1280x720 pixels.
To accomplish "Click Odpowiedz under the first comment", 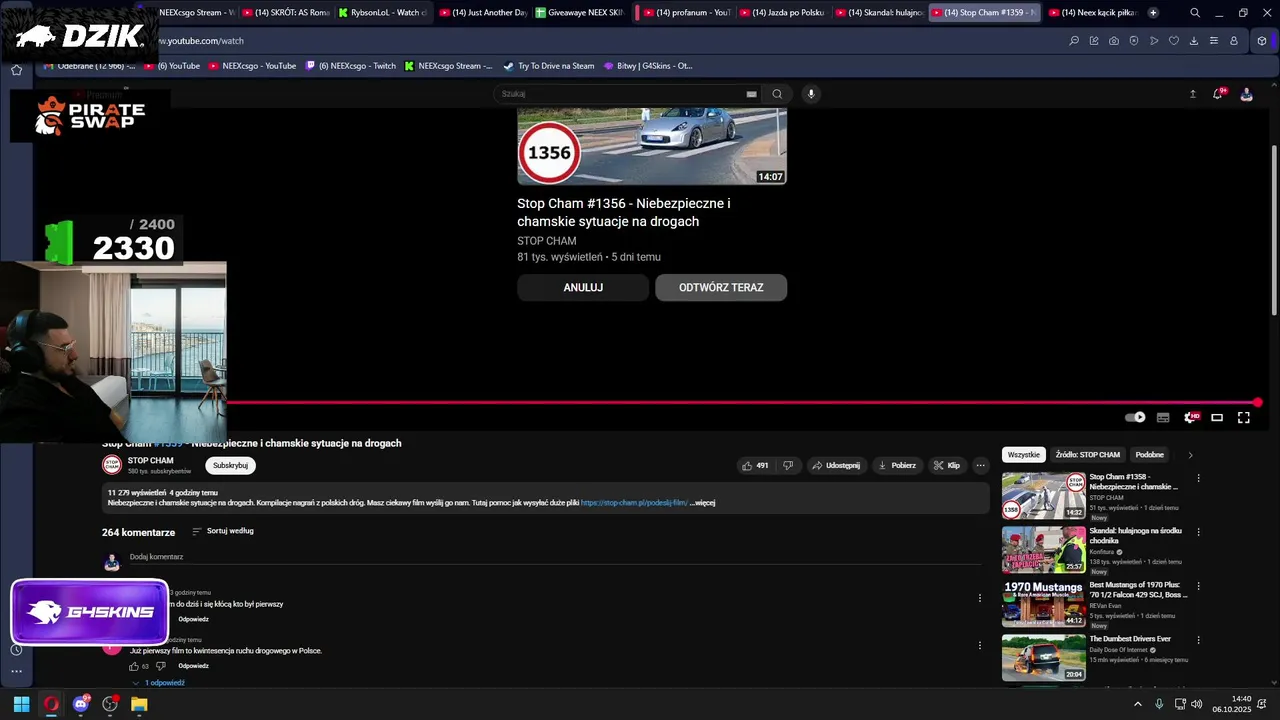I will pyautogui.click(x=193, y=619).
